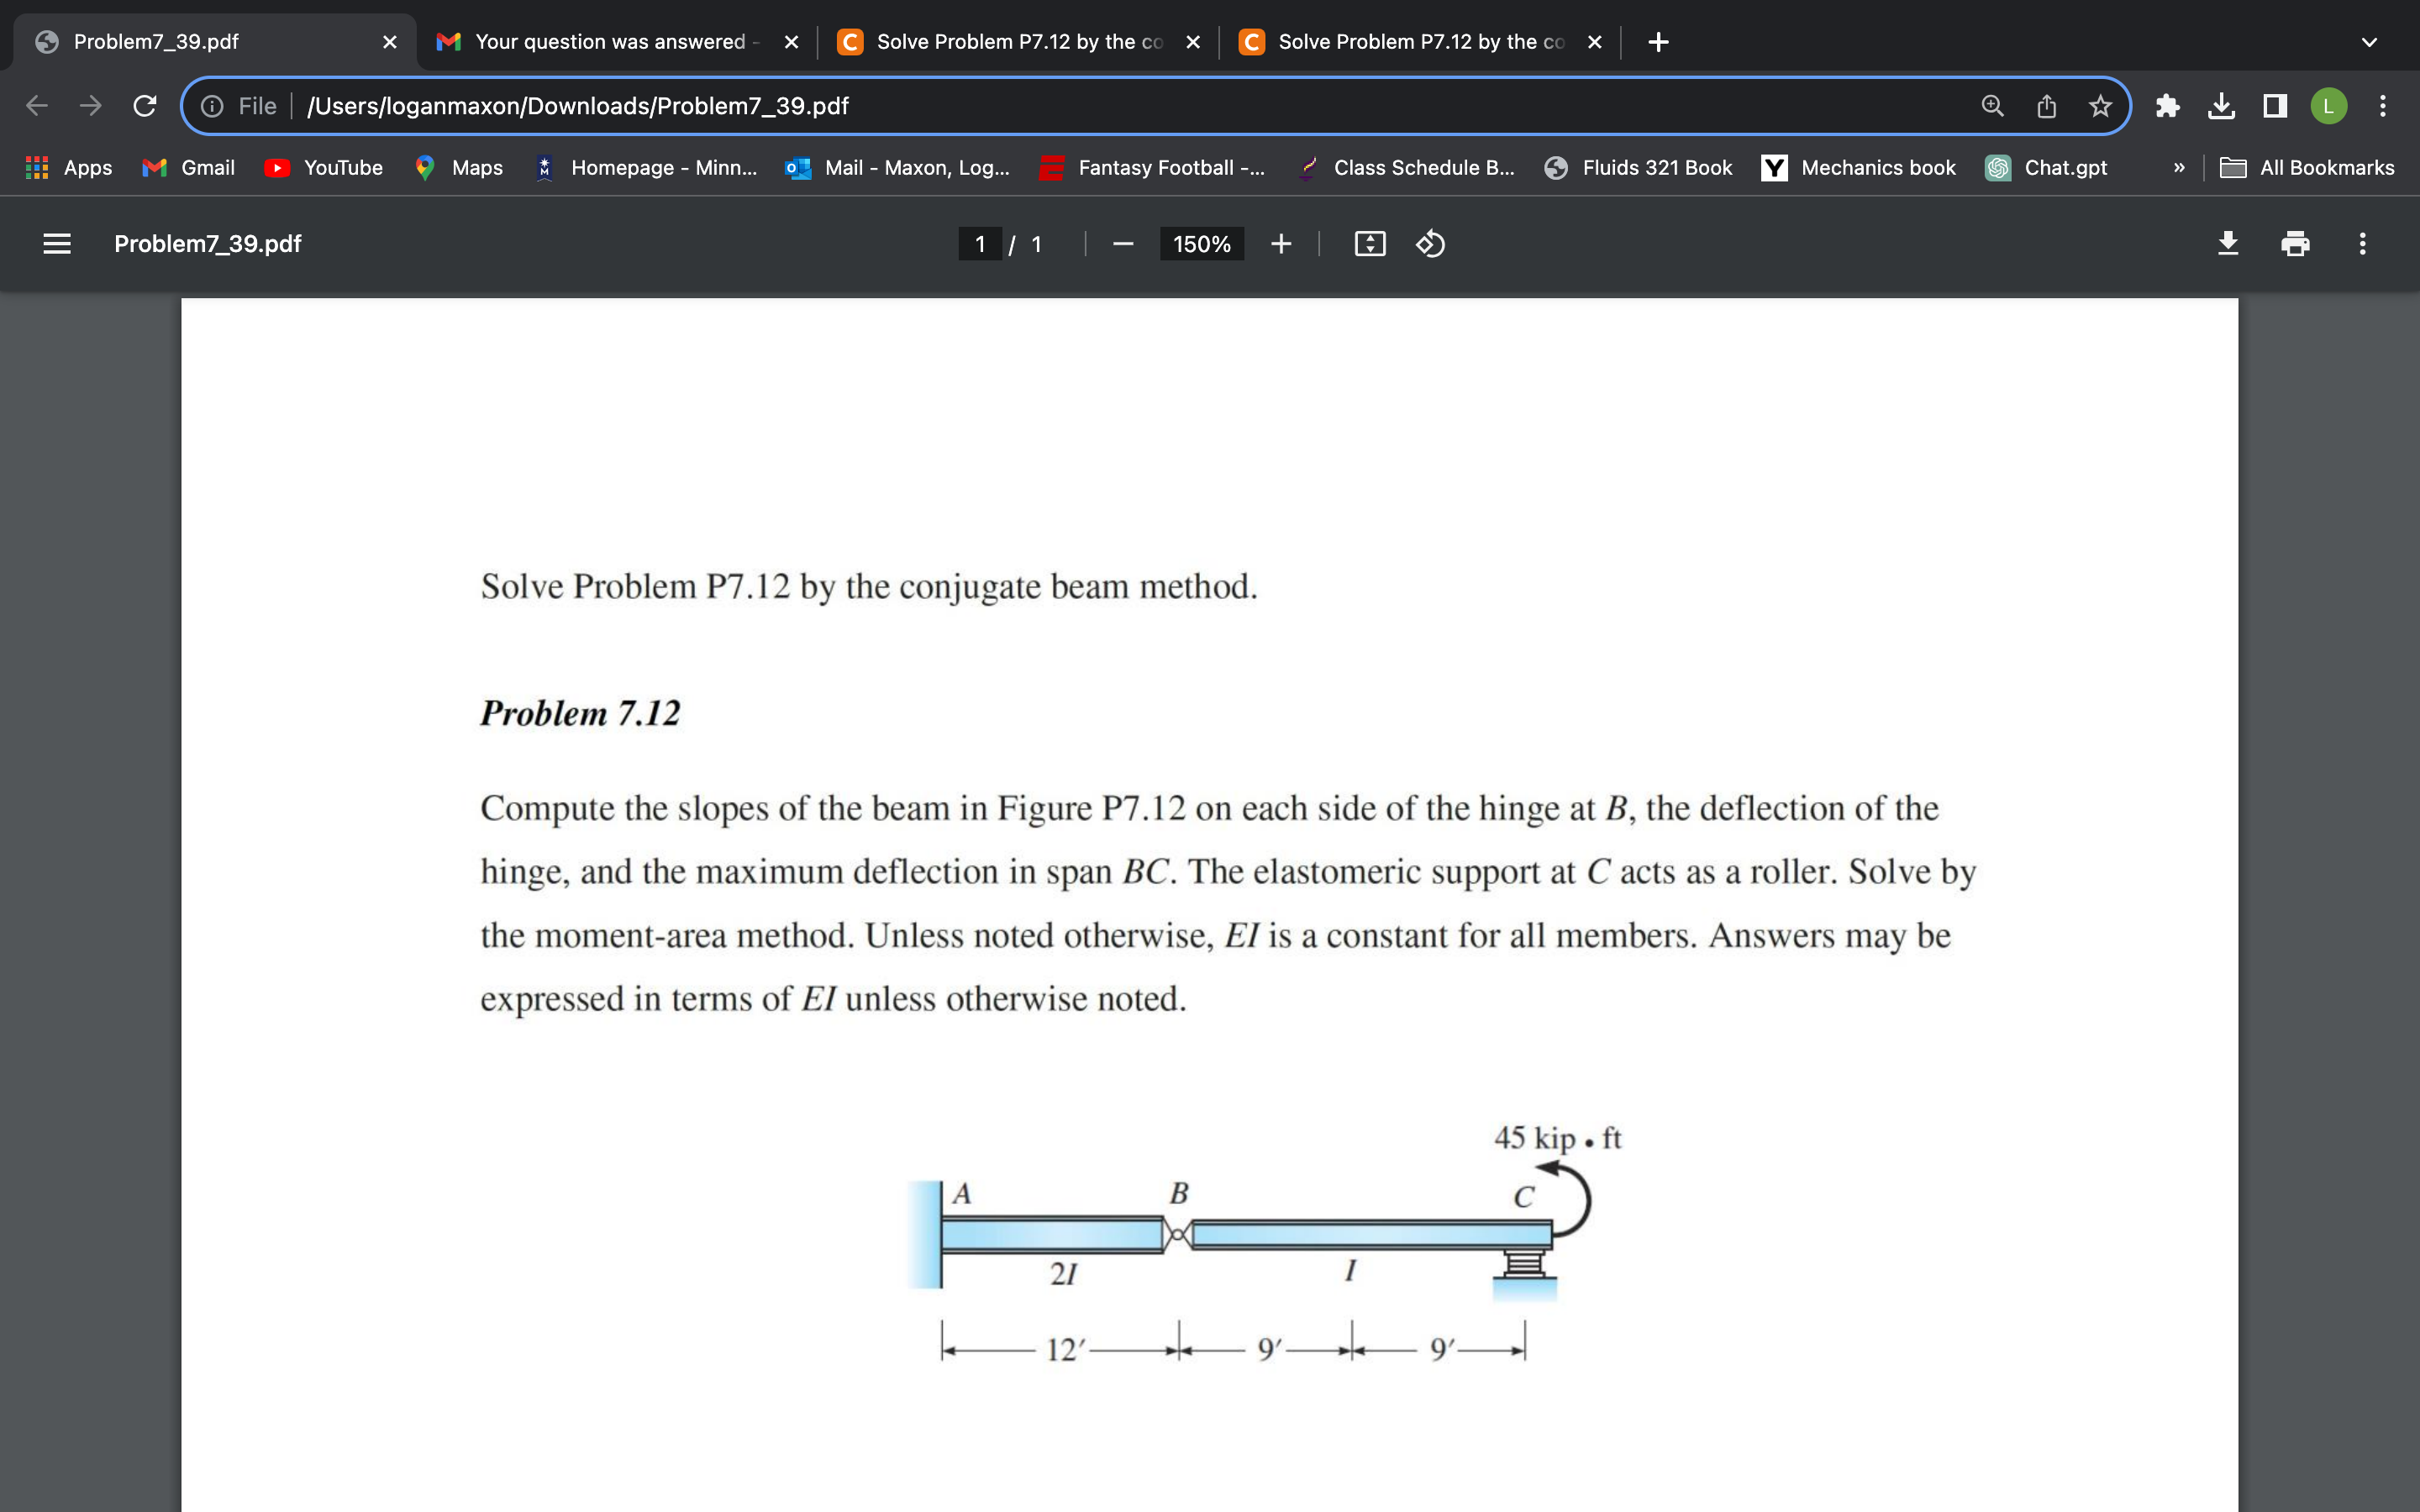Image resolution: width=2420 pixels, height=1512 pixels.
Task: Share this page icon
Action: (x=2046, y=106)
